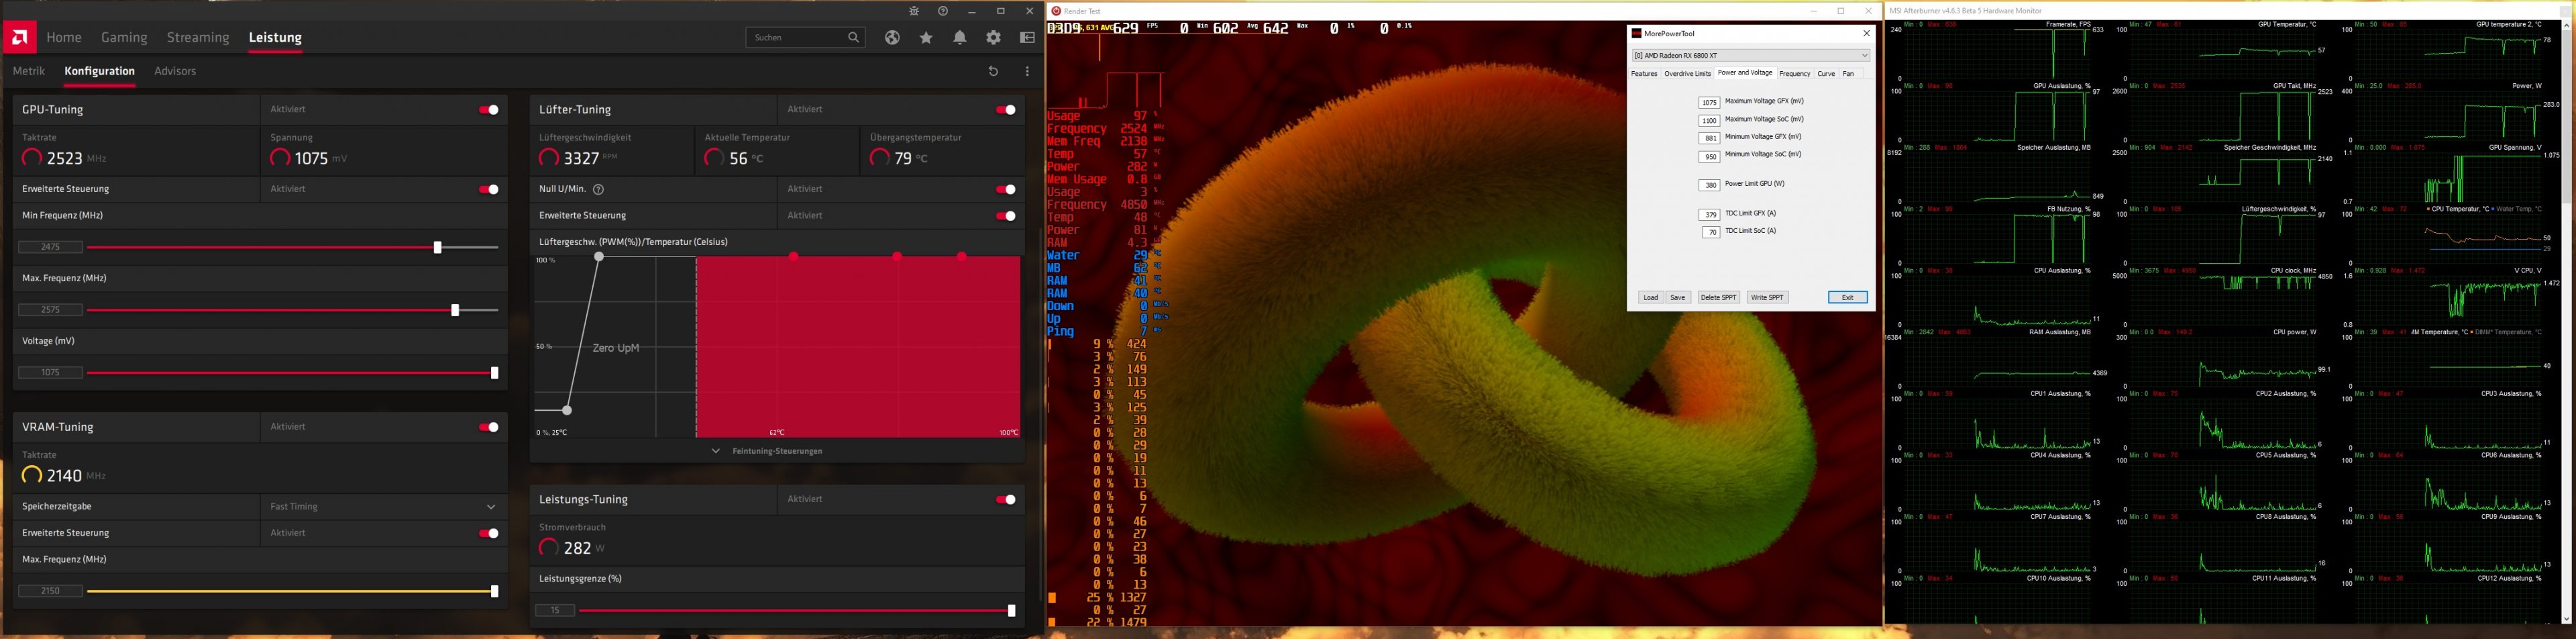This screenshot has width=2576, height=639.
Task: Click the Power Limit GPU field
Action: pos(1709,185)
